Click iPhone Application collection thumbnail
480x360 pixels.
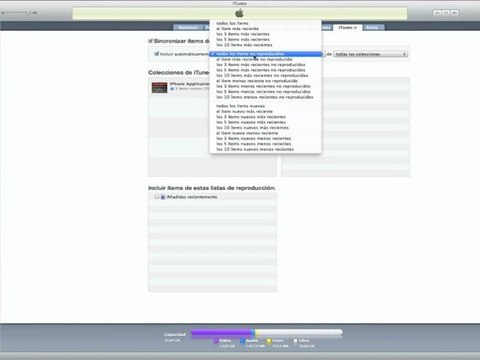(159, 87)
